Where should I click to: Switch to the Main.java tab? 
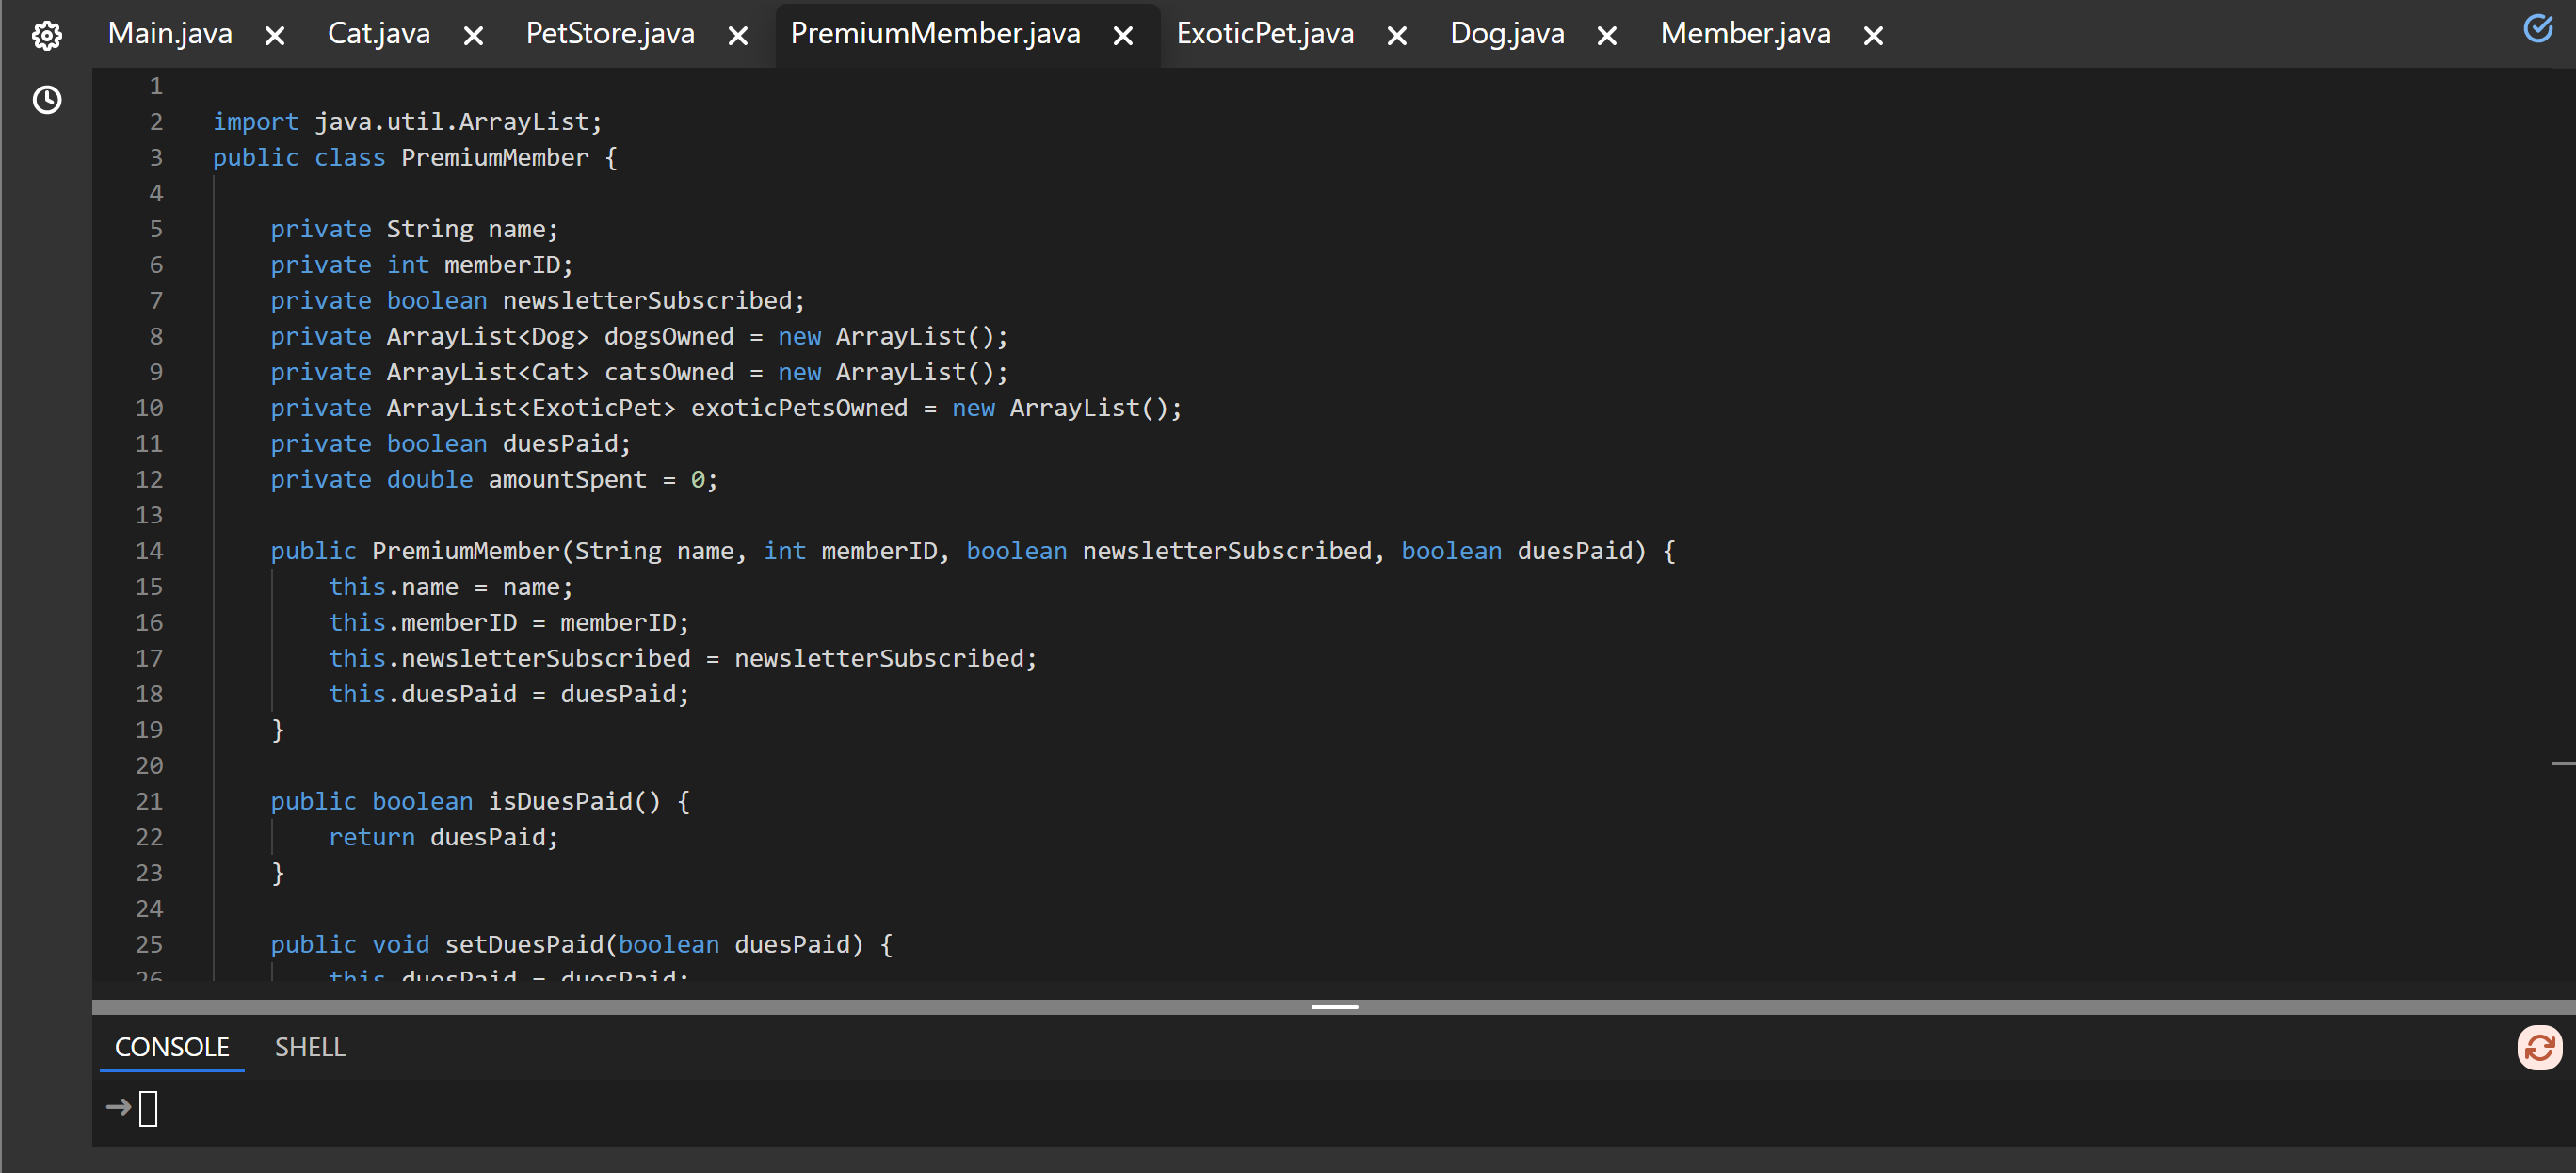click(x=170, y=34)
